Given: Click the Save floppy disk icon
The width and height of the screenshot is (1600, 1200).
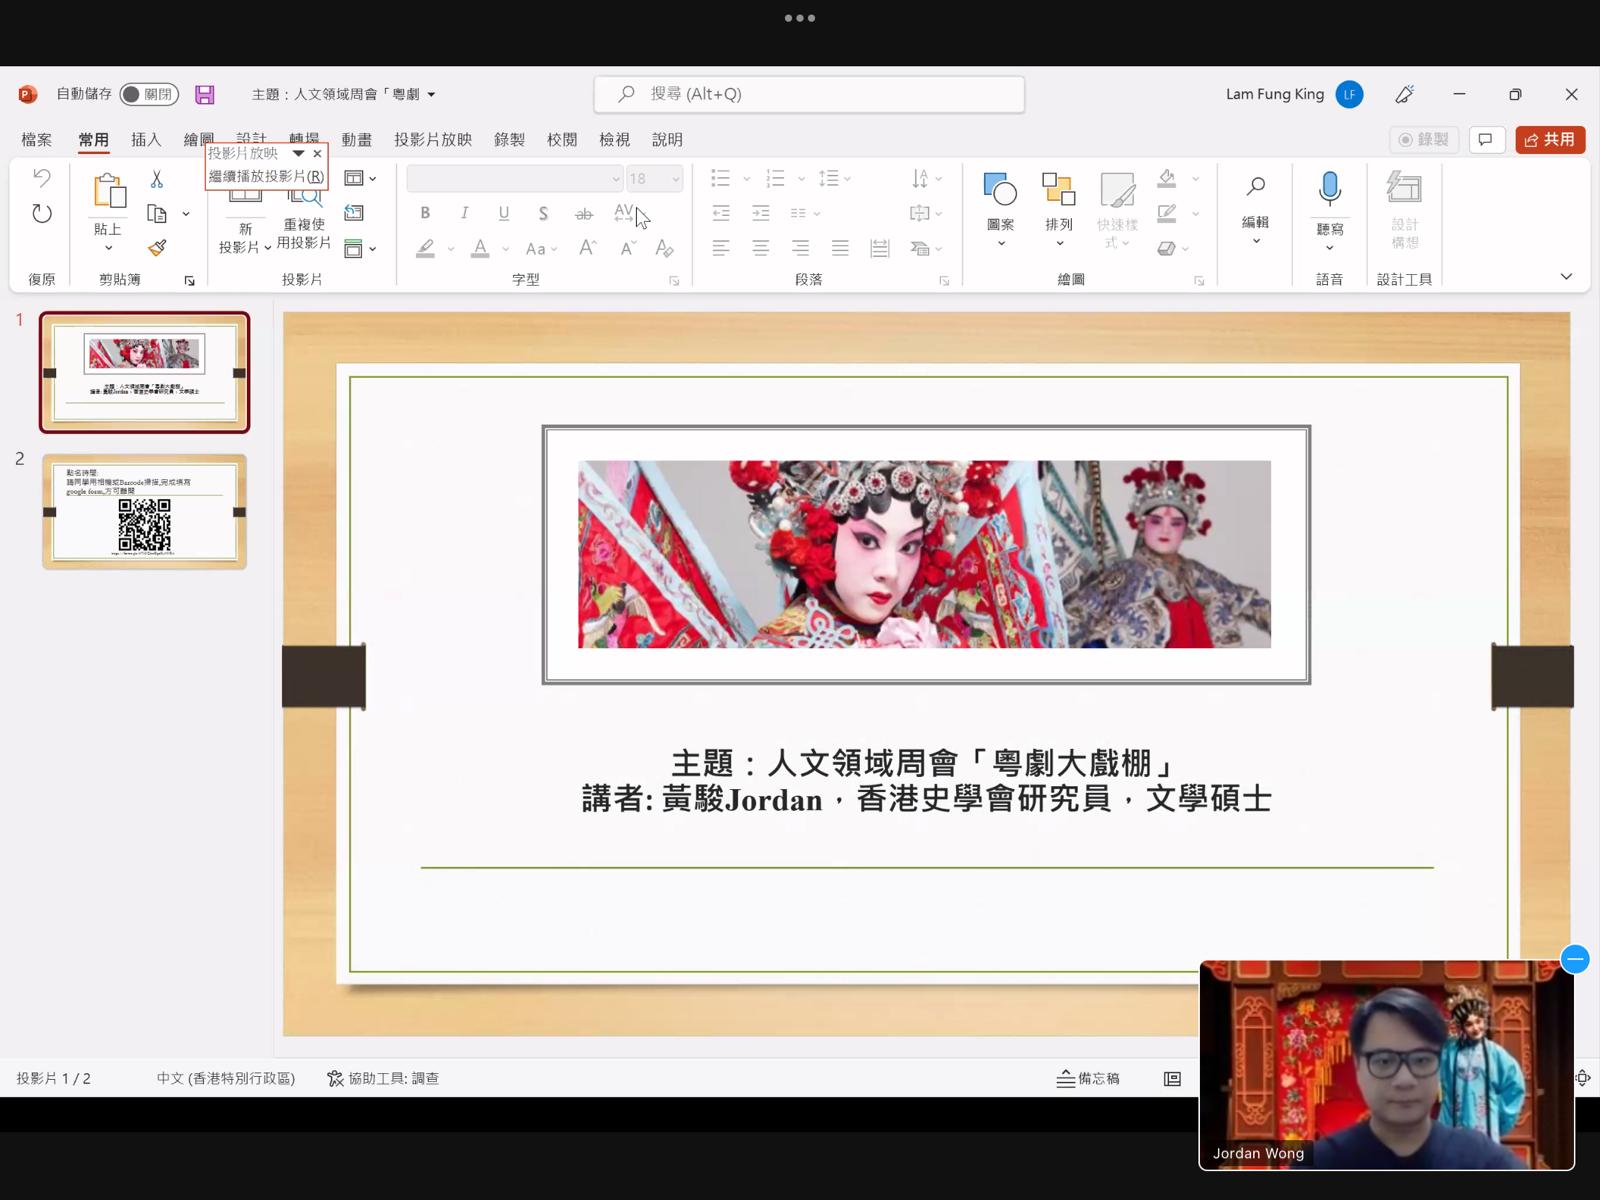Looking at the screenshot, I should [x=205, y=94].
